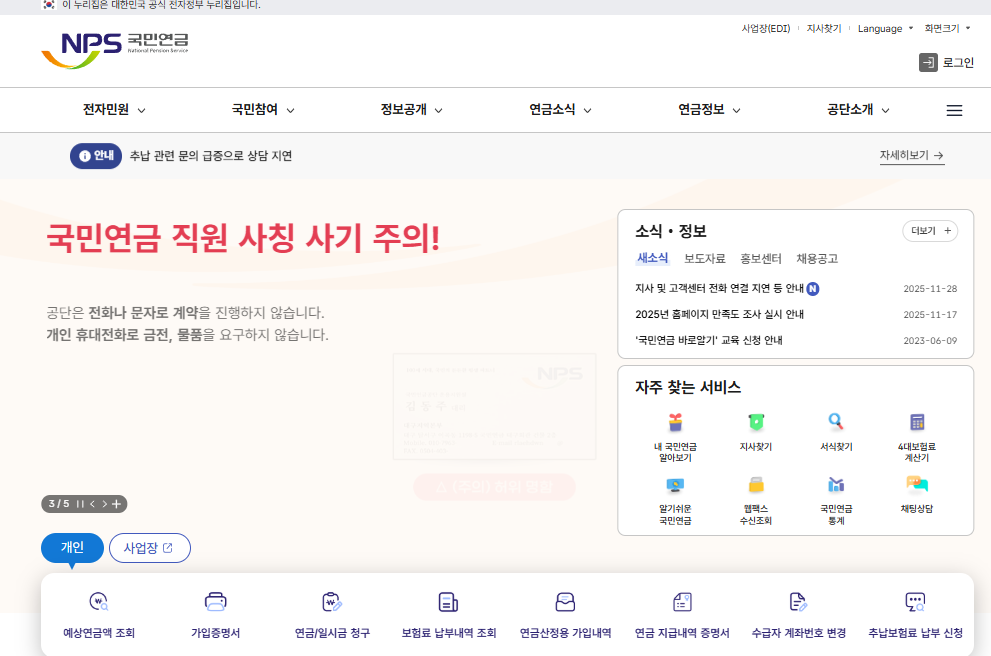Expand the 국민참여 menu
Screen dimensions: 991x656
pyautogui.click(x=263, y=110)
